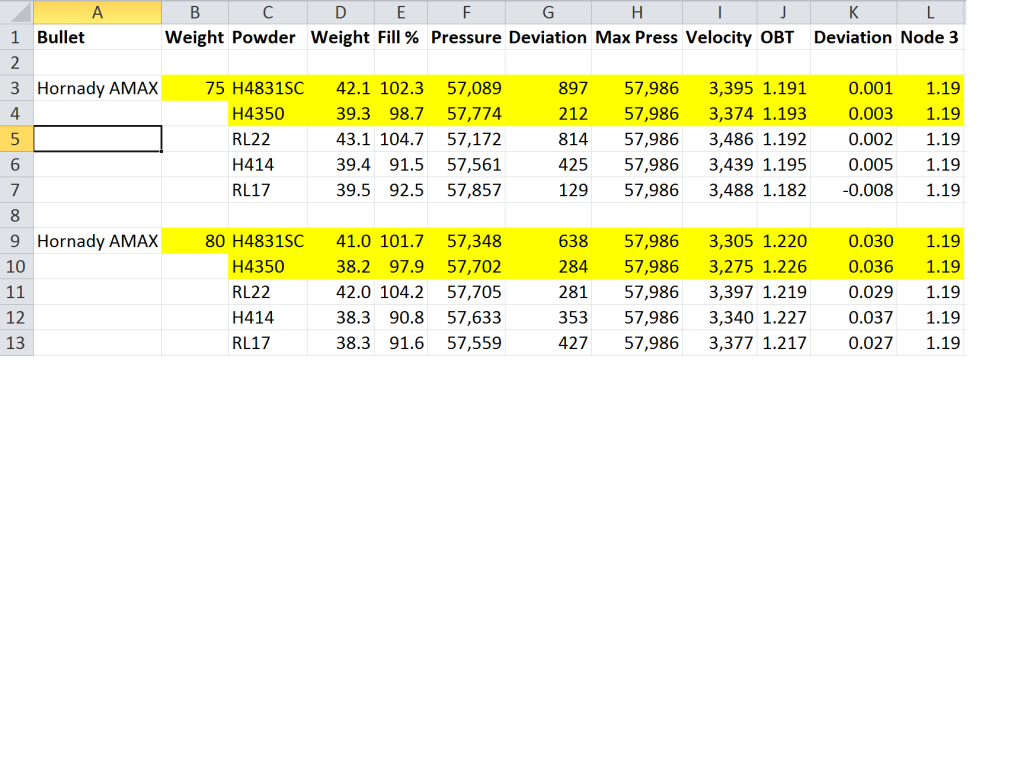Select column D by its header

(341, 12)
